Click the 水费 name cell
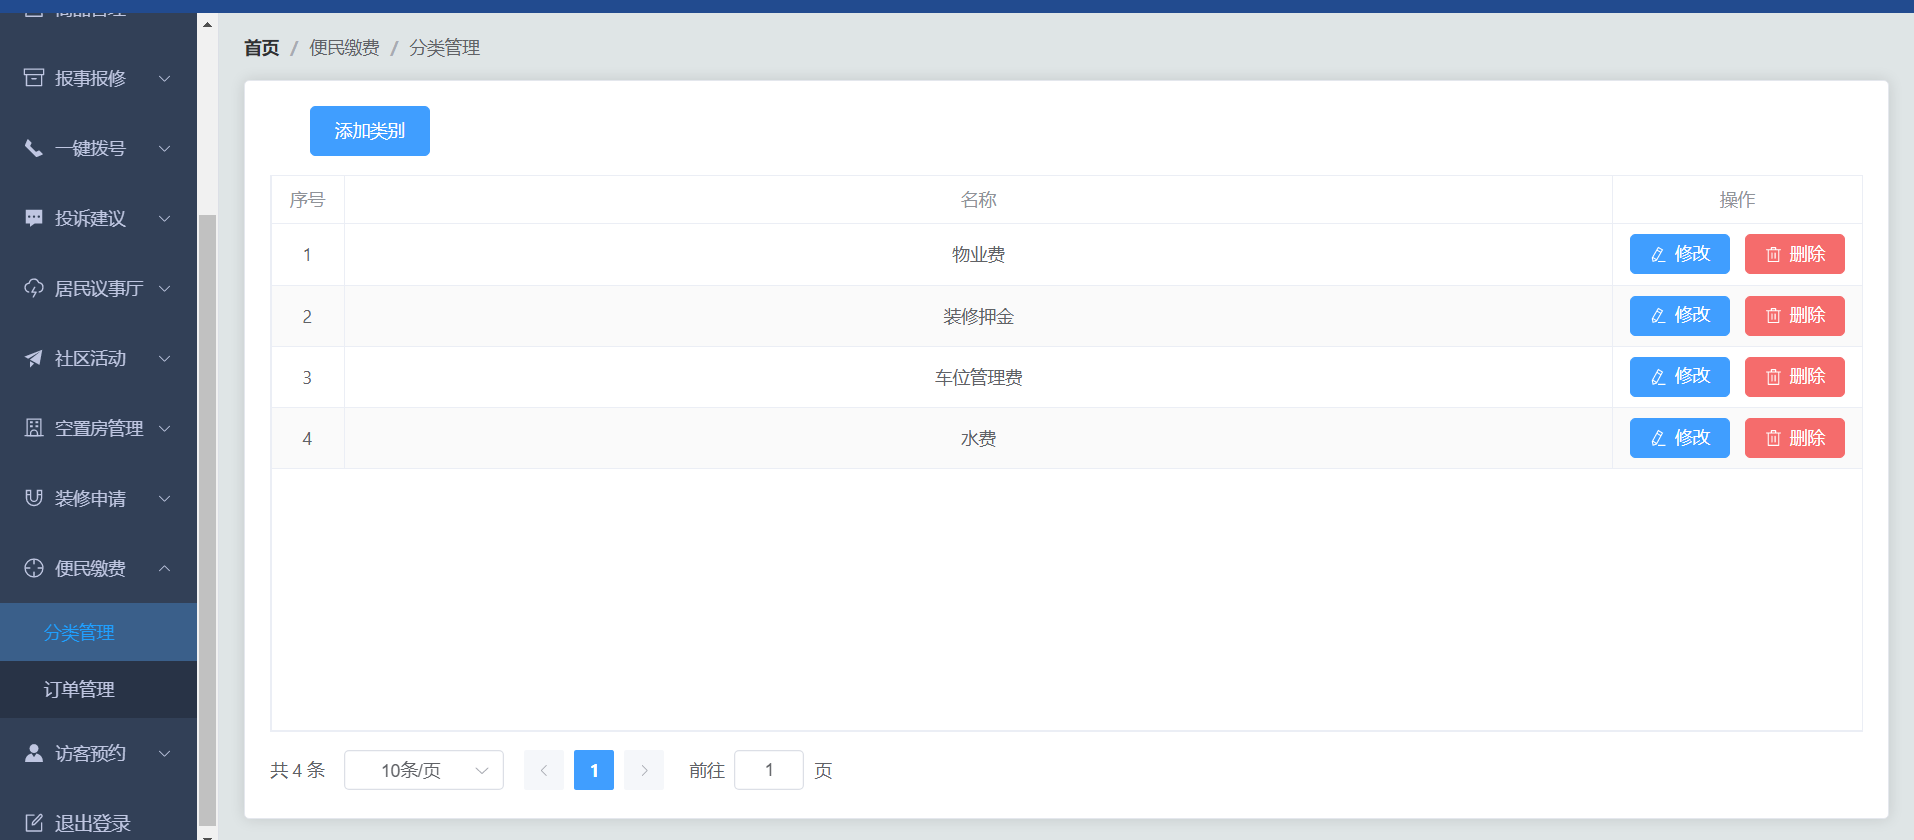The width and height of the screenshot is (1914, 840). (x=978, y=438)
